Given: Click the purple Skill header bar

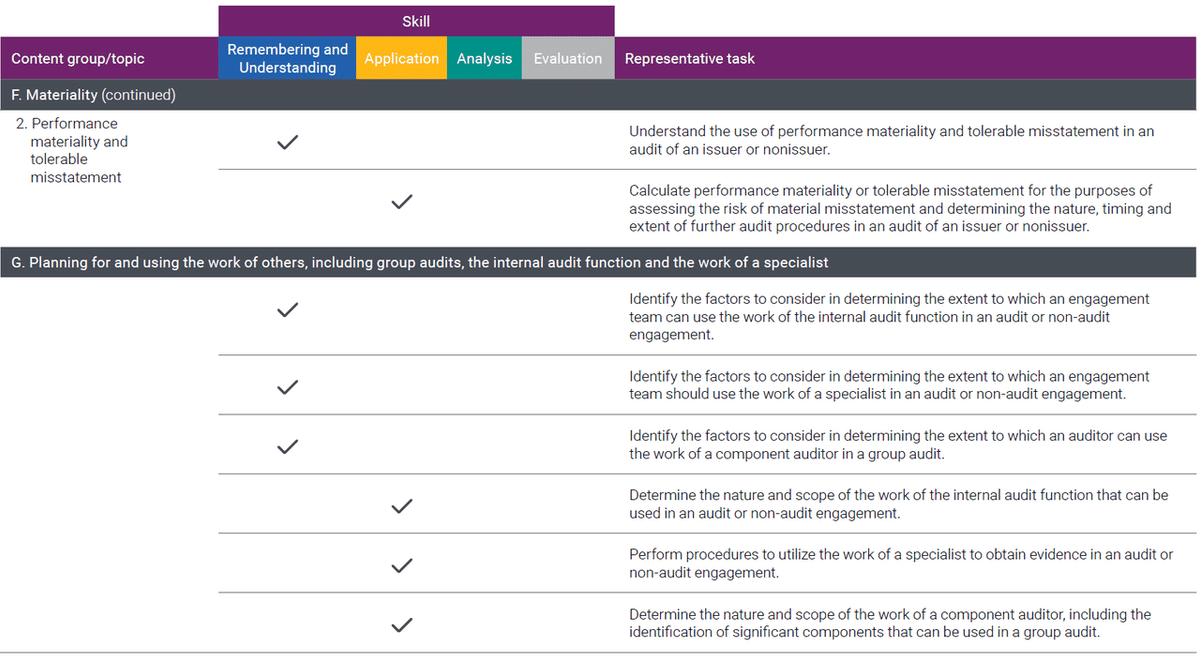Looking at the screenshot, I should coord(416,21).
